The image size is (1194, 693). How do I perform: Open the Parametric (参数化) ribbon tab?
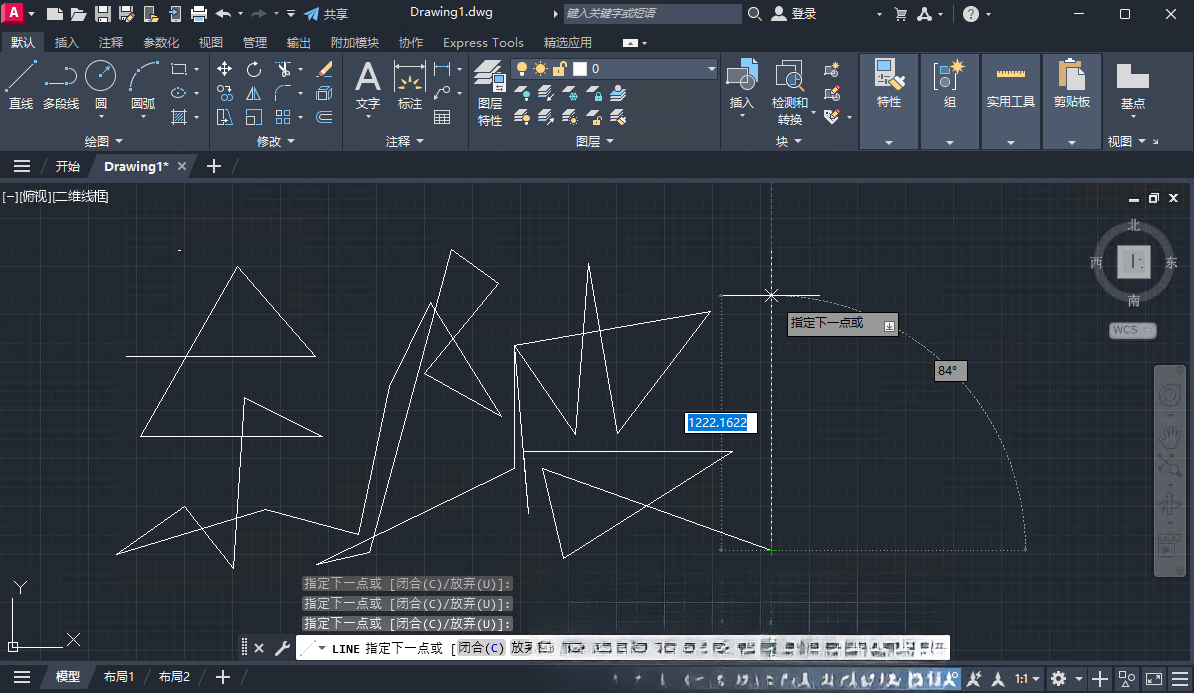click(x=161, y=43)
